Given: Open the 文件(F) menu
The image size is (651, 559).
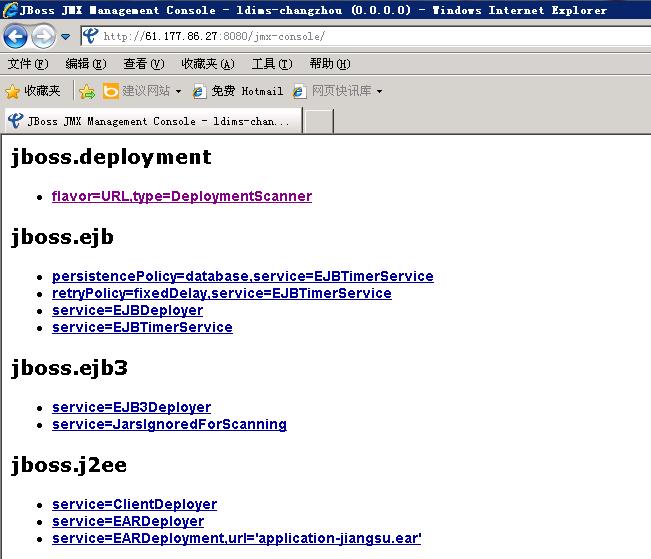Looking at the screenshot, I should (x=28, y=64).
